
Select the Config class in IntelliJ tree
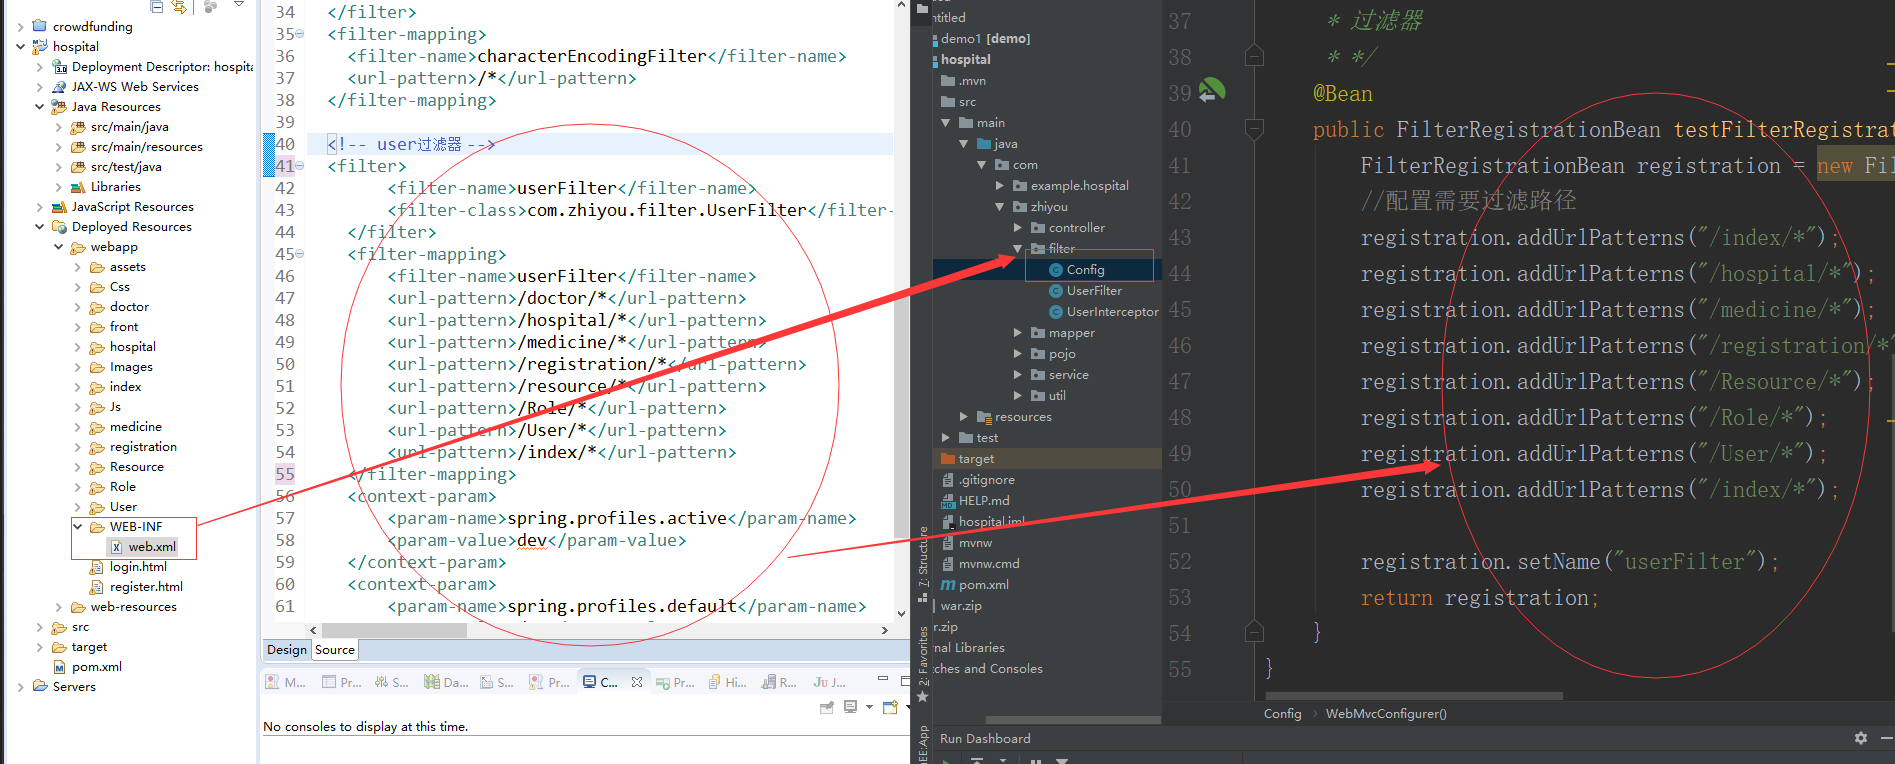(x=1076, y=270)
